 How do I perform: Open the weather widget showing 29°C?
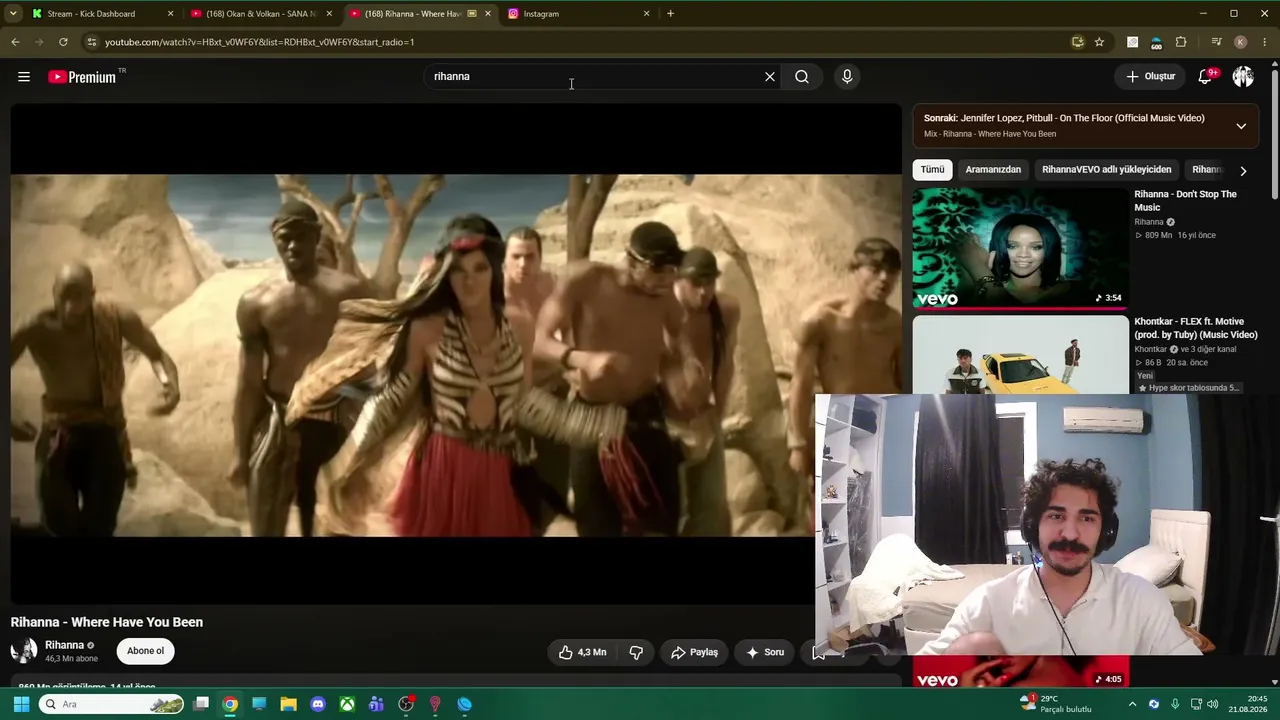tap(1056, 704)
